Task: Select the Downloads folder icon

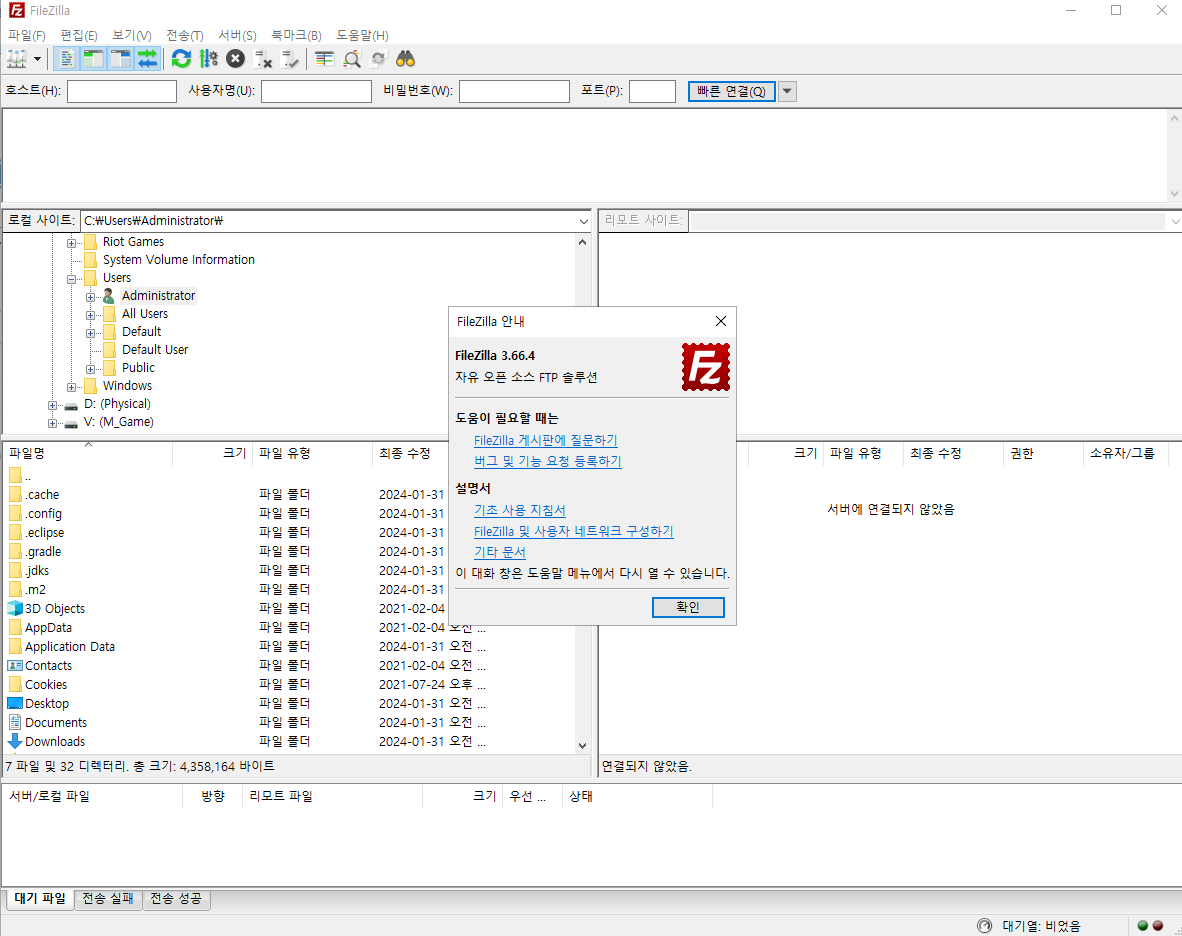Action: pyautogui.click(x=15, y=741)
